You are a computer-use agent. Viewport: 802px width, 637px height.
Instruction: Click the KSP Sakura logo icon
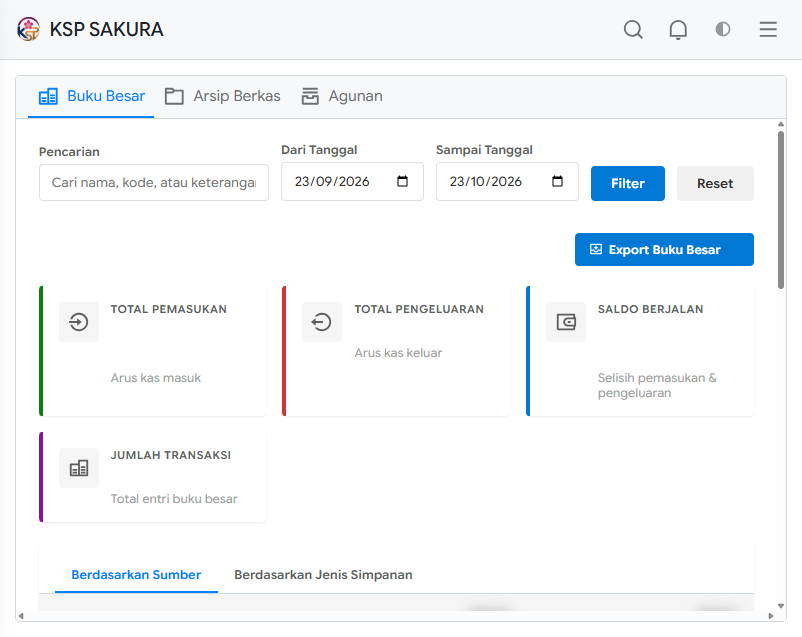click(x=28, y=29)
